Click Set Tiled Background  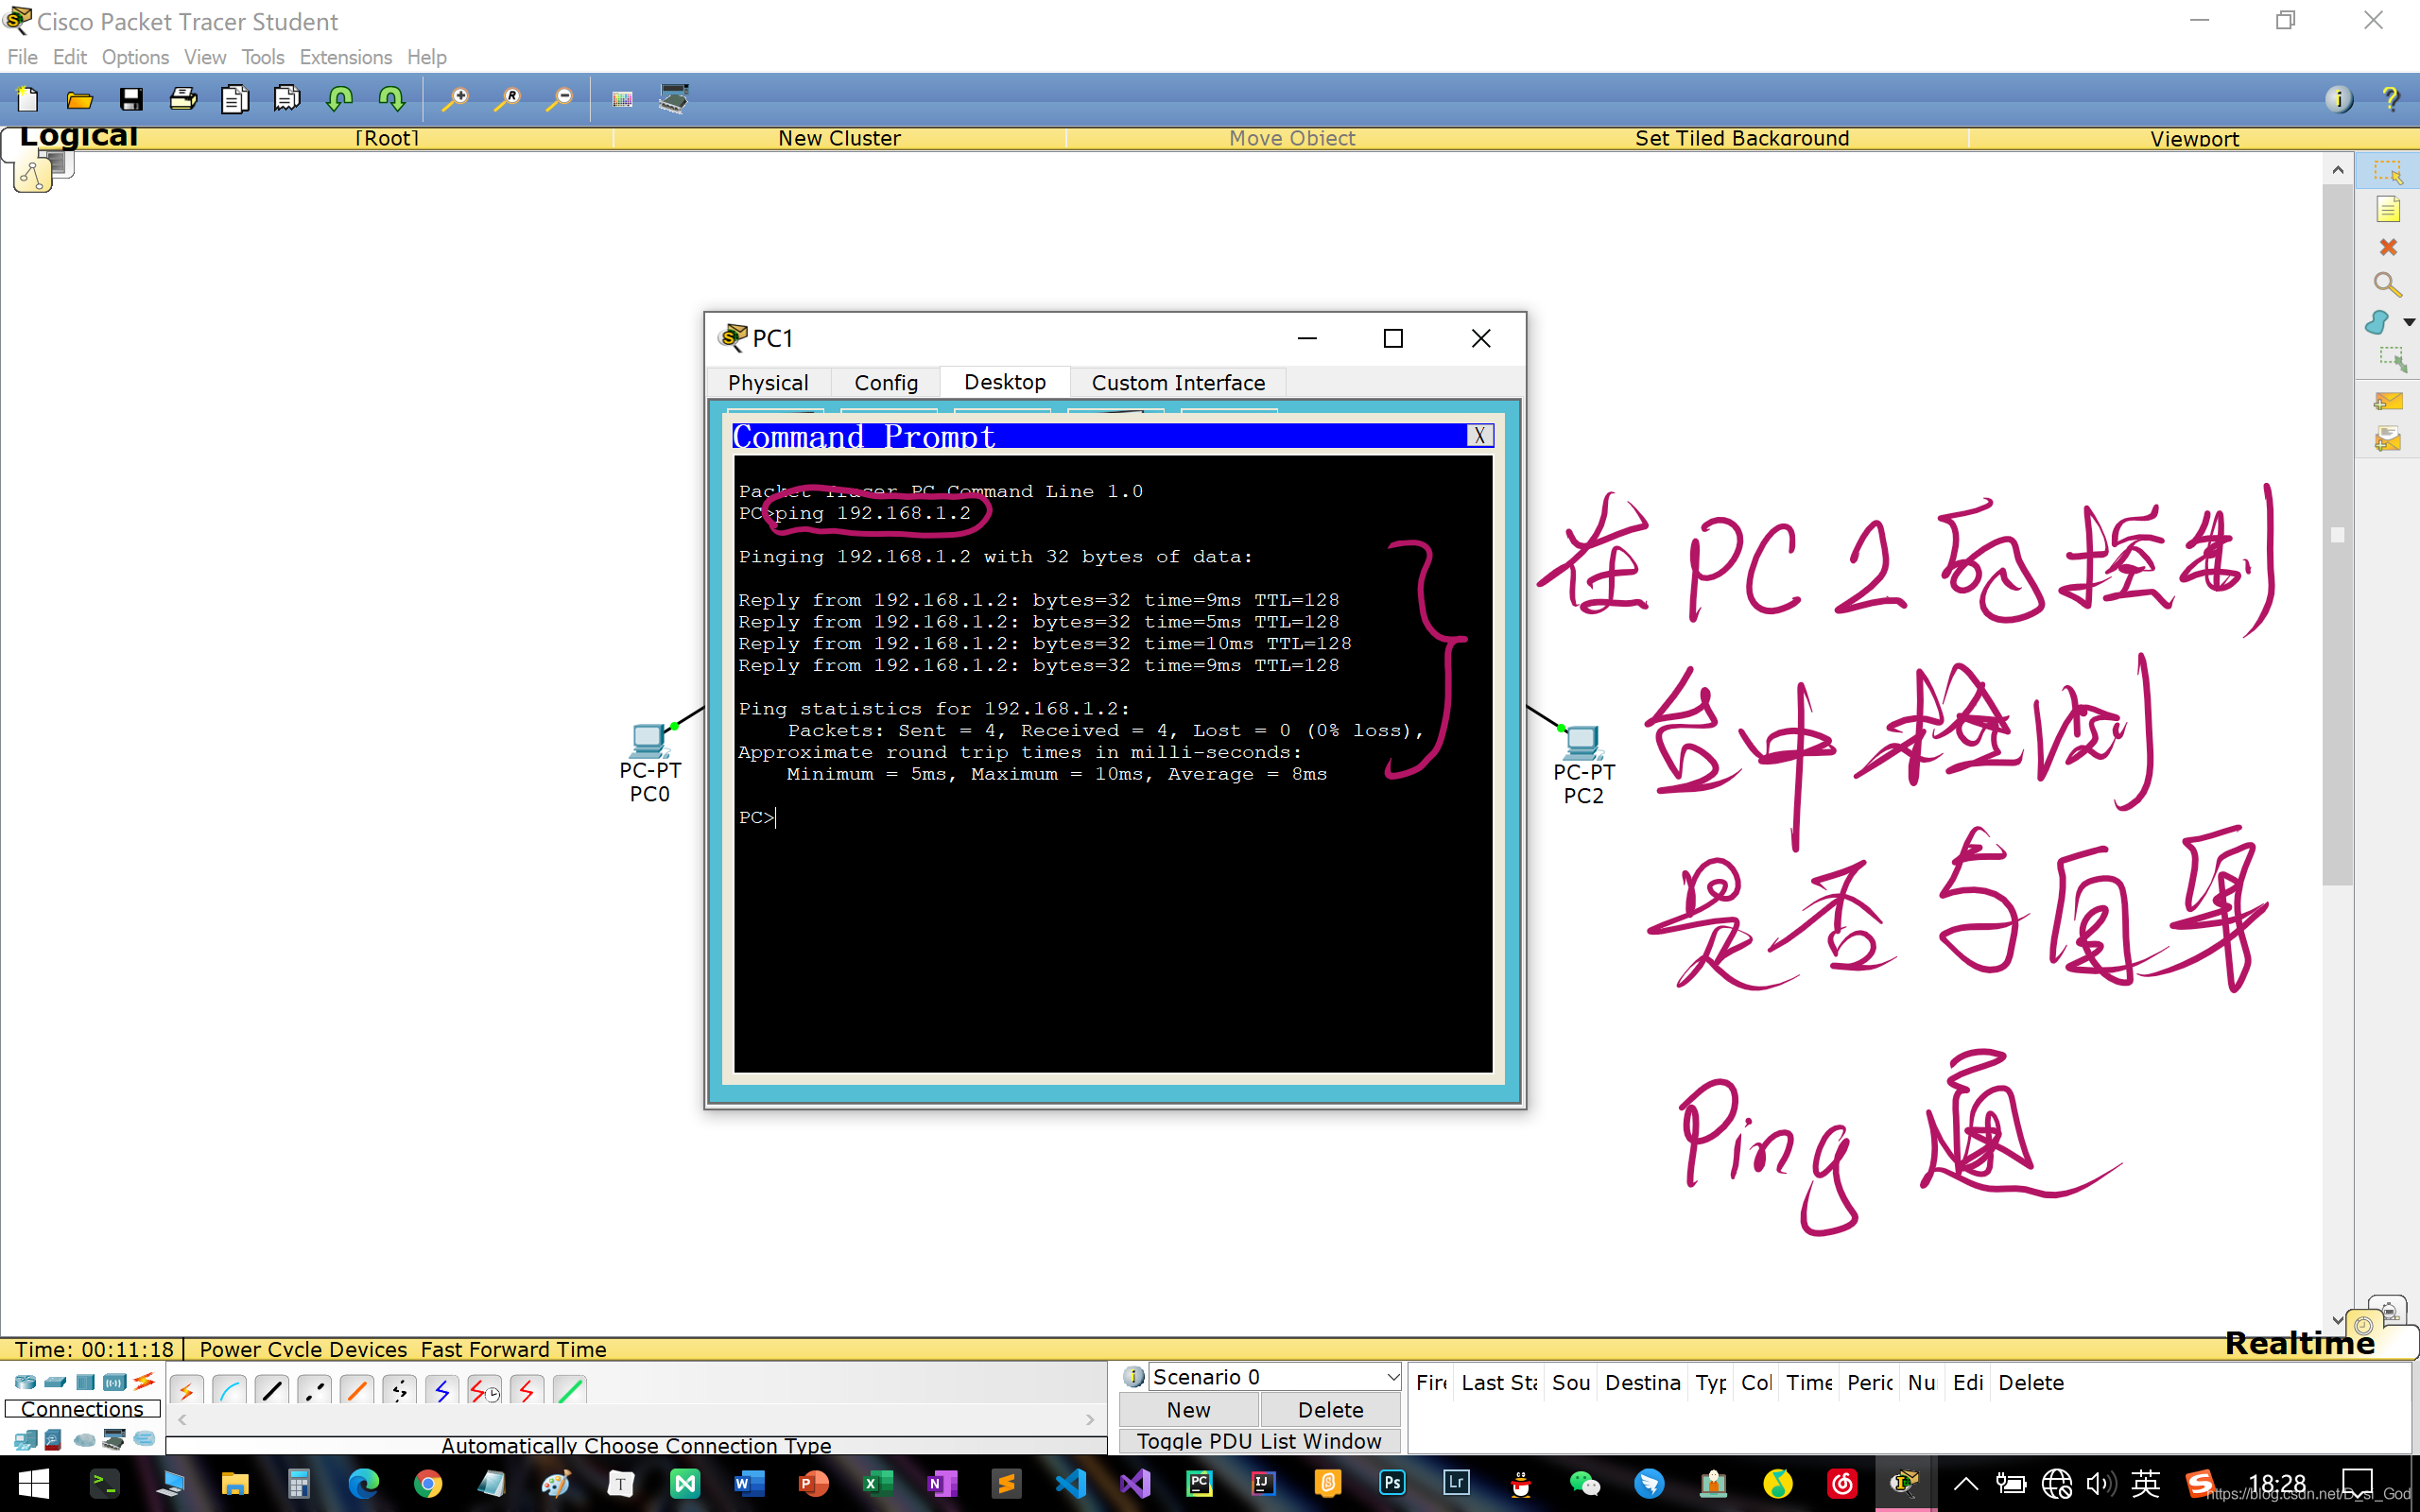1742,138
